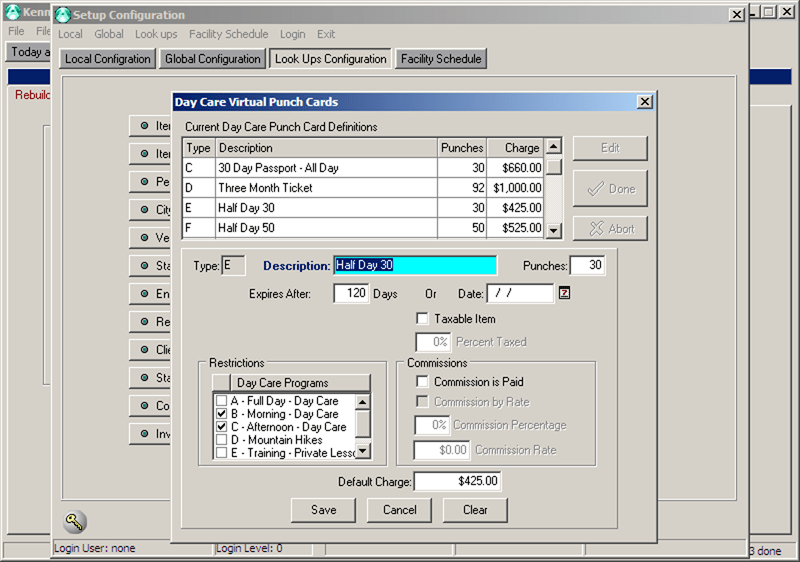Screen dimensions: 800x562
Task: Click the Punches input field
Action: coord(588,265)
